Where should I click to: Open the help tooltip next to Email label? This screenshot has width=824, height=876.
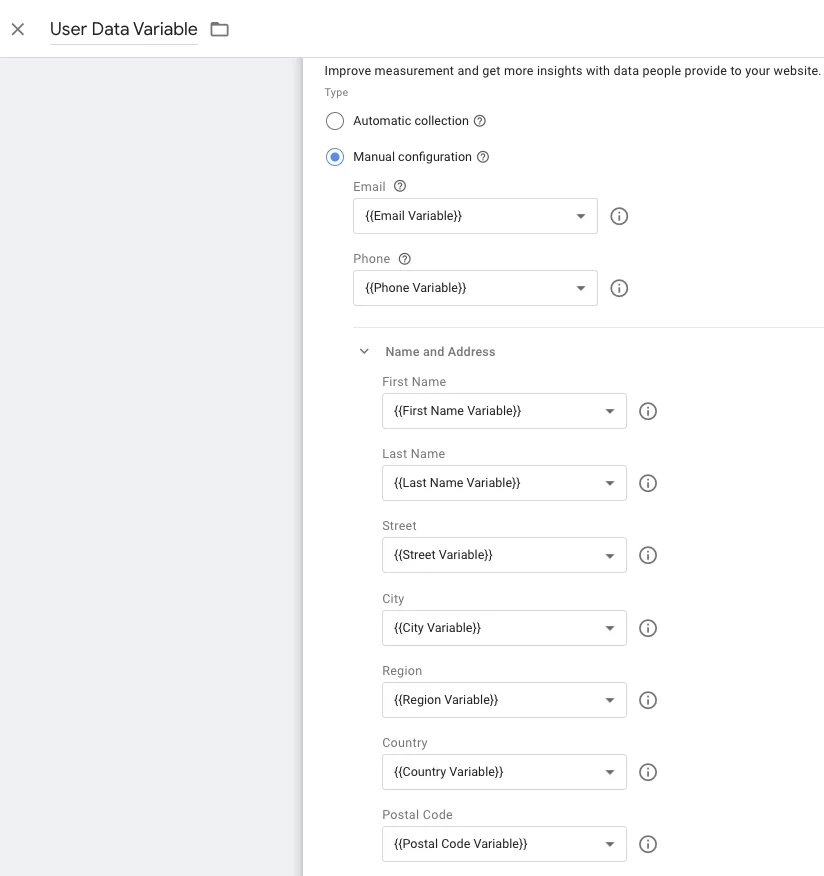click(x=399, y=186)
